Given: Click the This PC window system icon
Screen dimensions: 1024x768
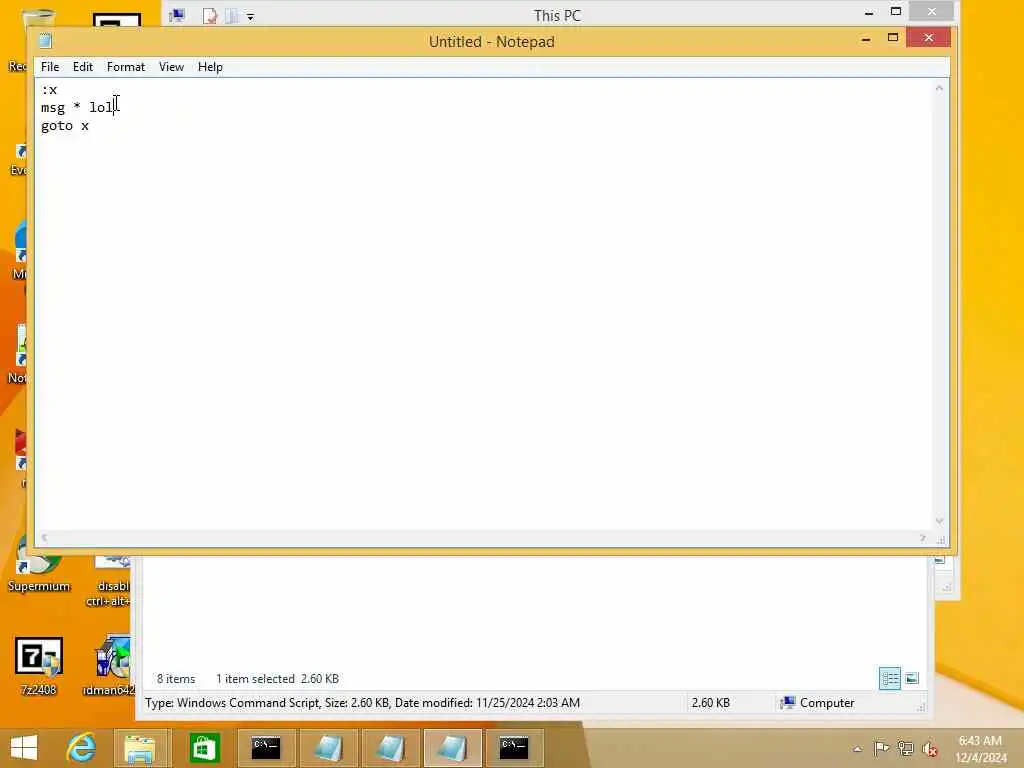Looking at the screenshot, I should [x=177, y=16].
